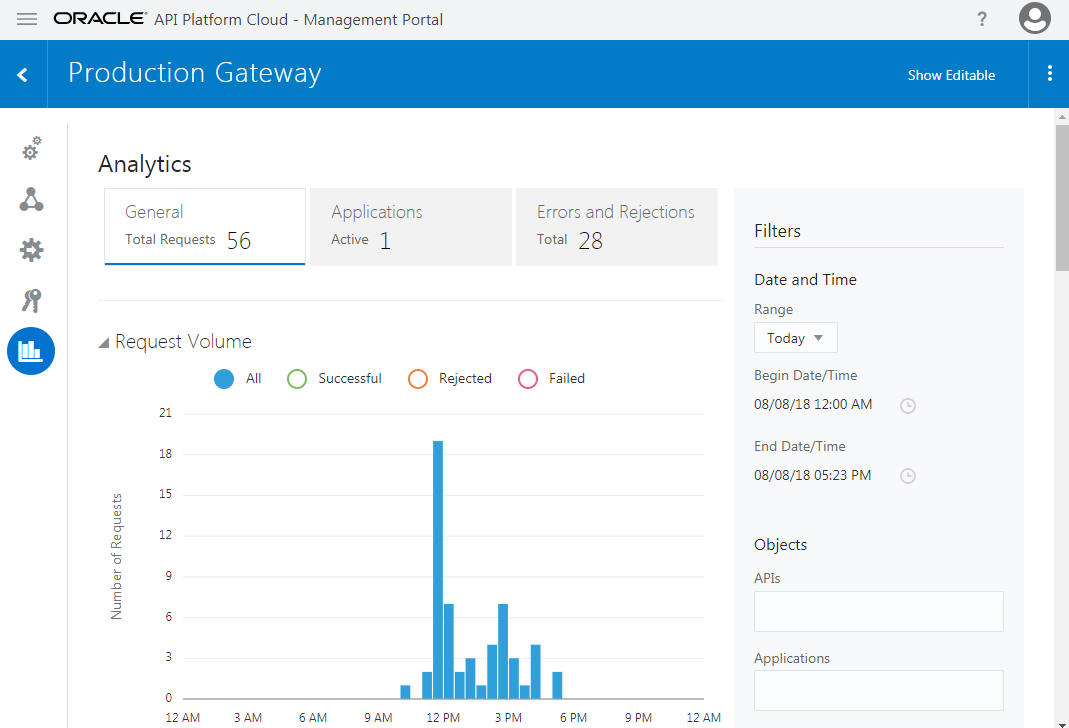Image resolution: width=1069 pixels, height=728 pixels.
Task: Click the Date and Time section label
Action: pyautogui.click(x=805, y=279)
